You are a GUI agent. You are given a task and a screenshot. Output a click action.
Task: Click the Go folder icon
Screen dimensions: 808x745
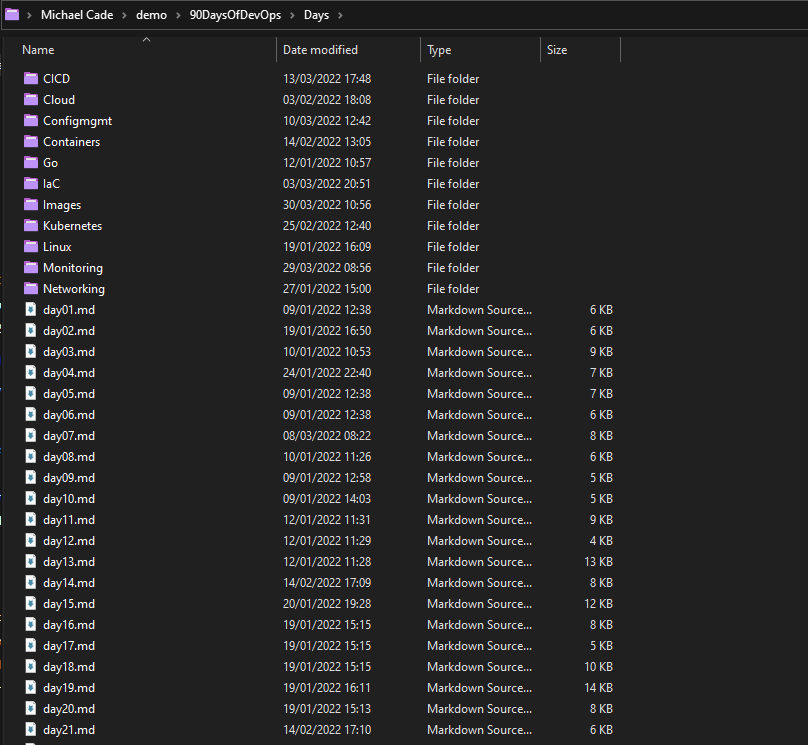pos(31,163)
